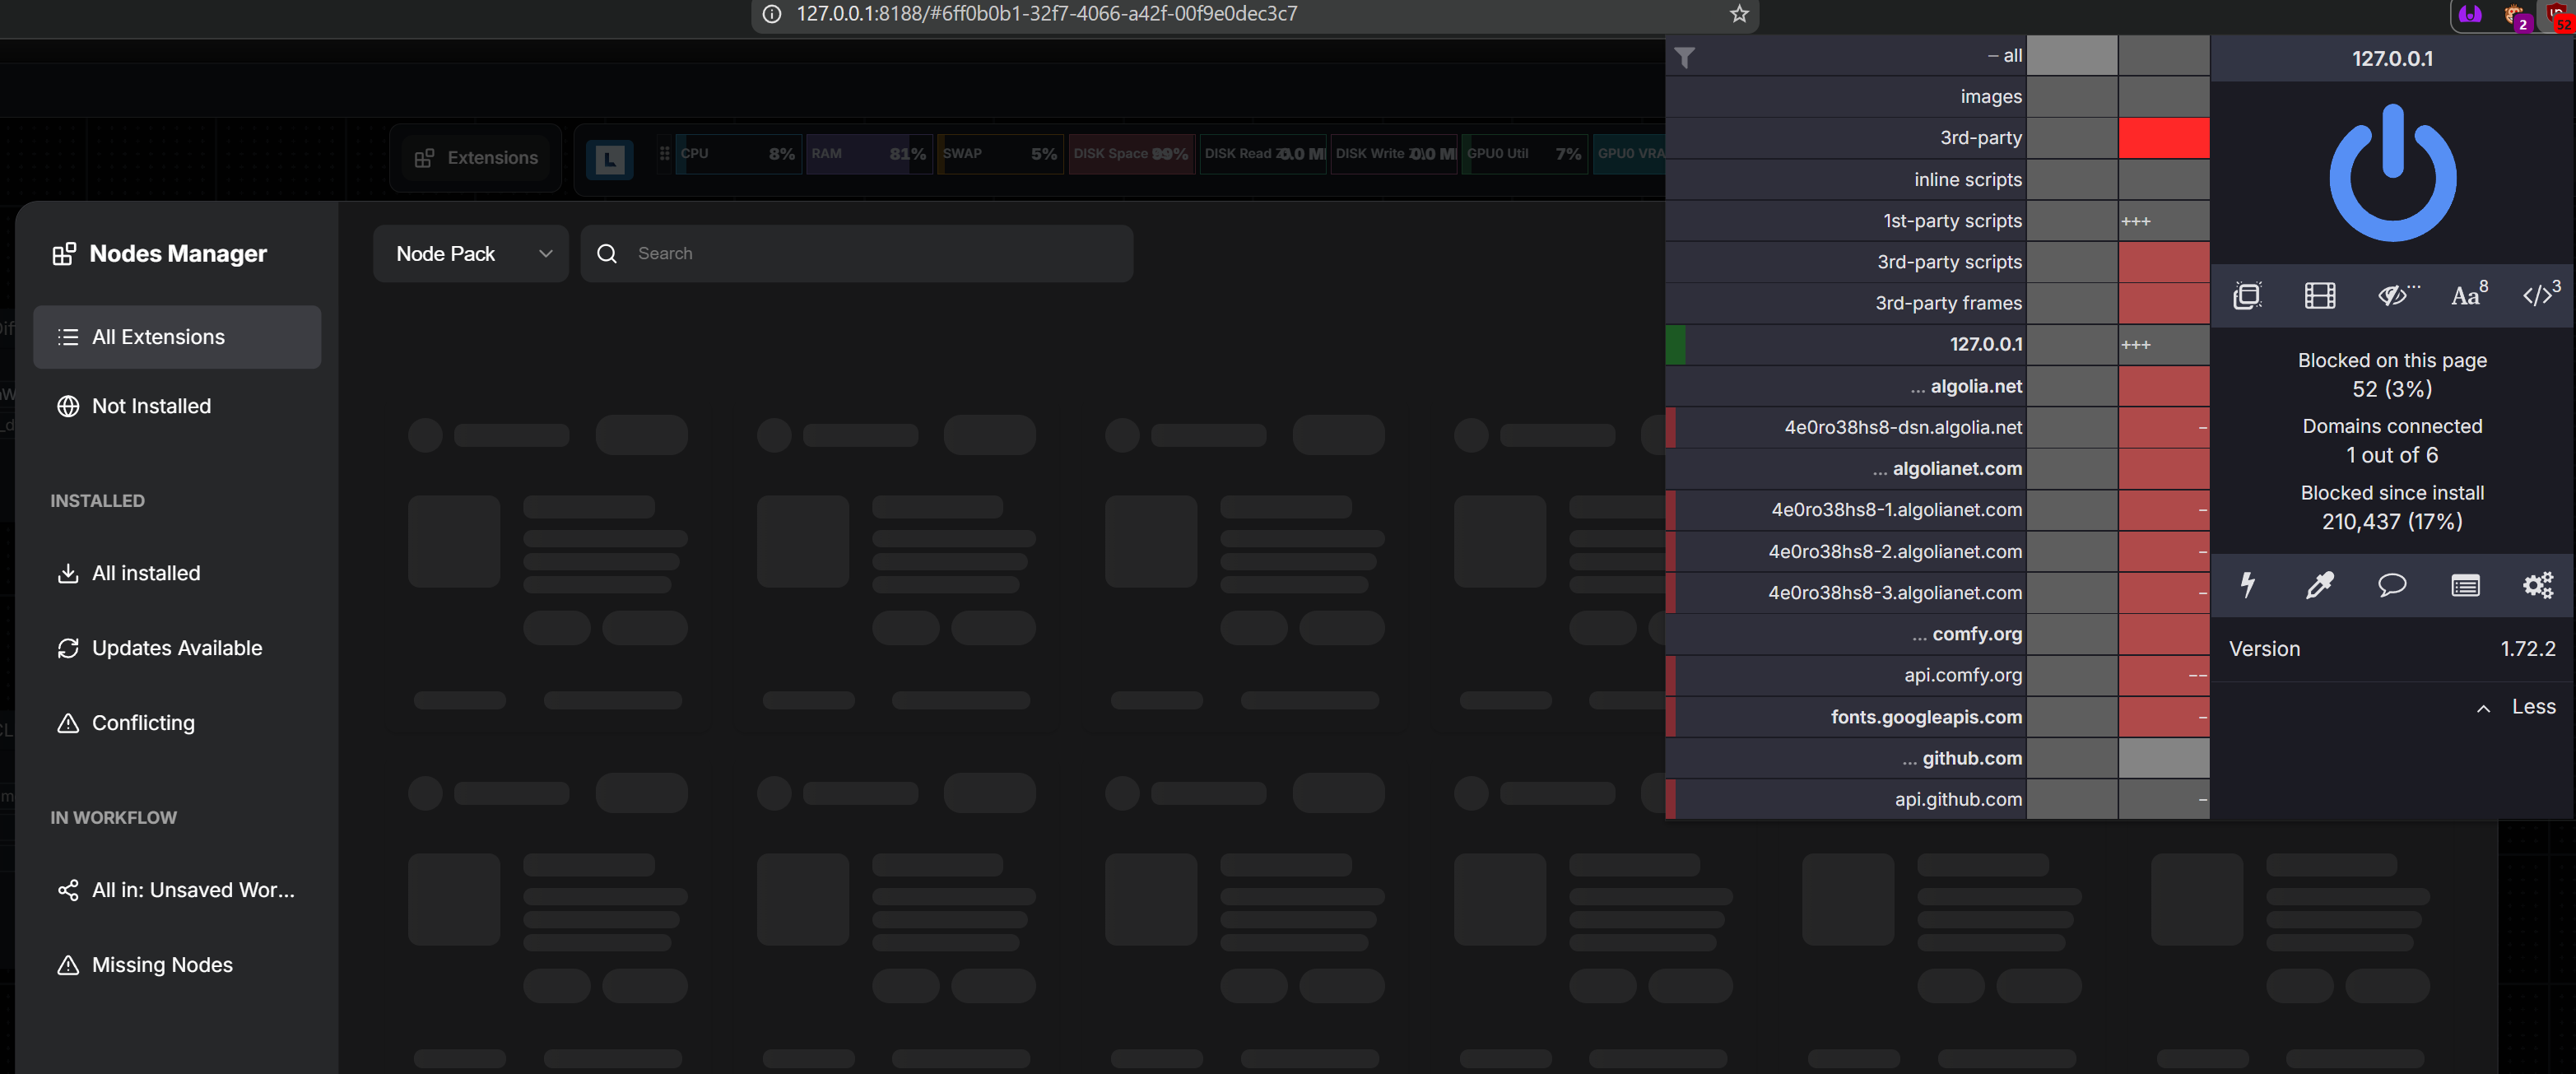Open uBlock report issue chat bubble icon
The image size is (2576, 1074).
pyautogui.click(x=2392, y=584)
